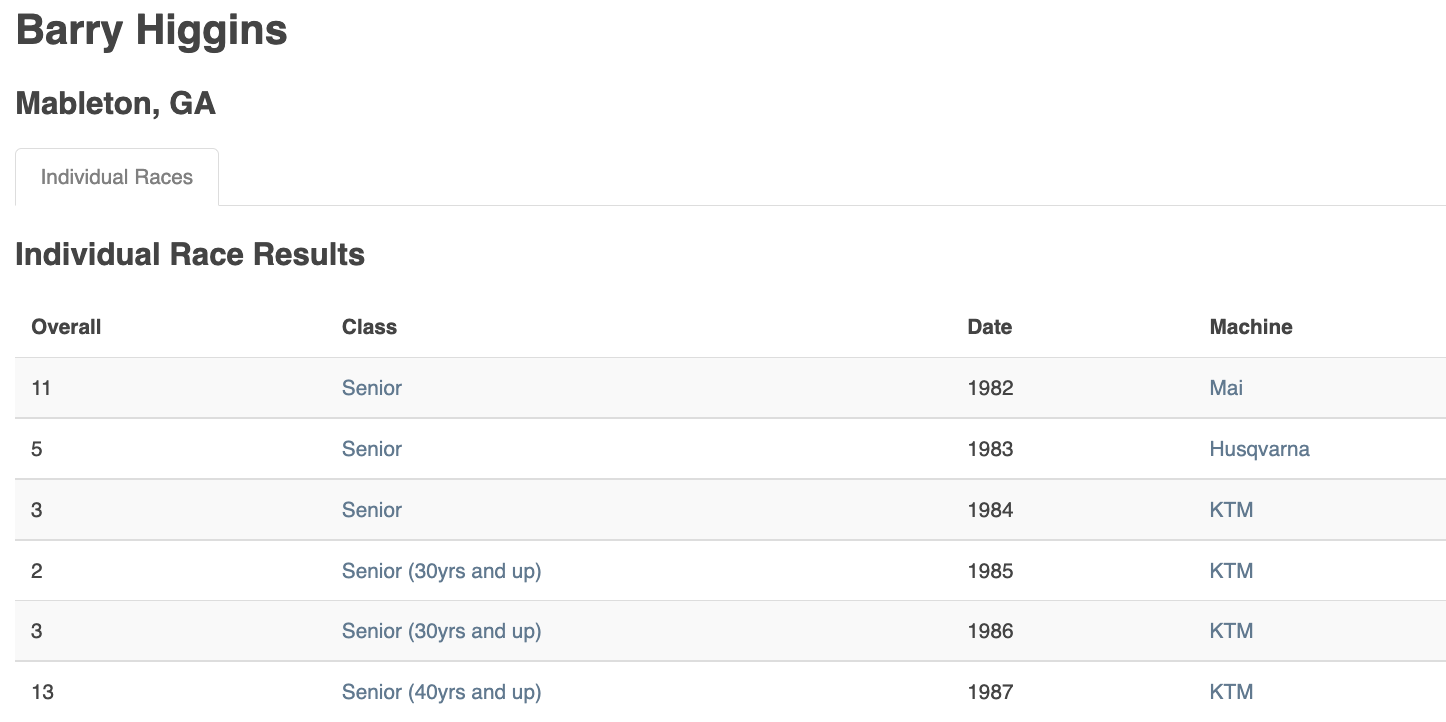This screenshot has width=1446, height=722.
Task: Click the Machine column header
Action: pyautogui.click(x=1250, y=327)
